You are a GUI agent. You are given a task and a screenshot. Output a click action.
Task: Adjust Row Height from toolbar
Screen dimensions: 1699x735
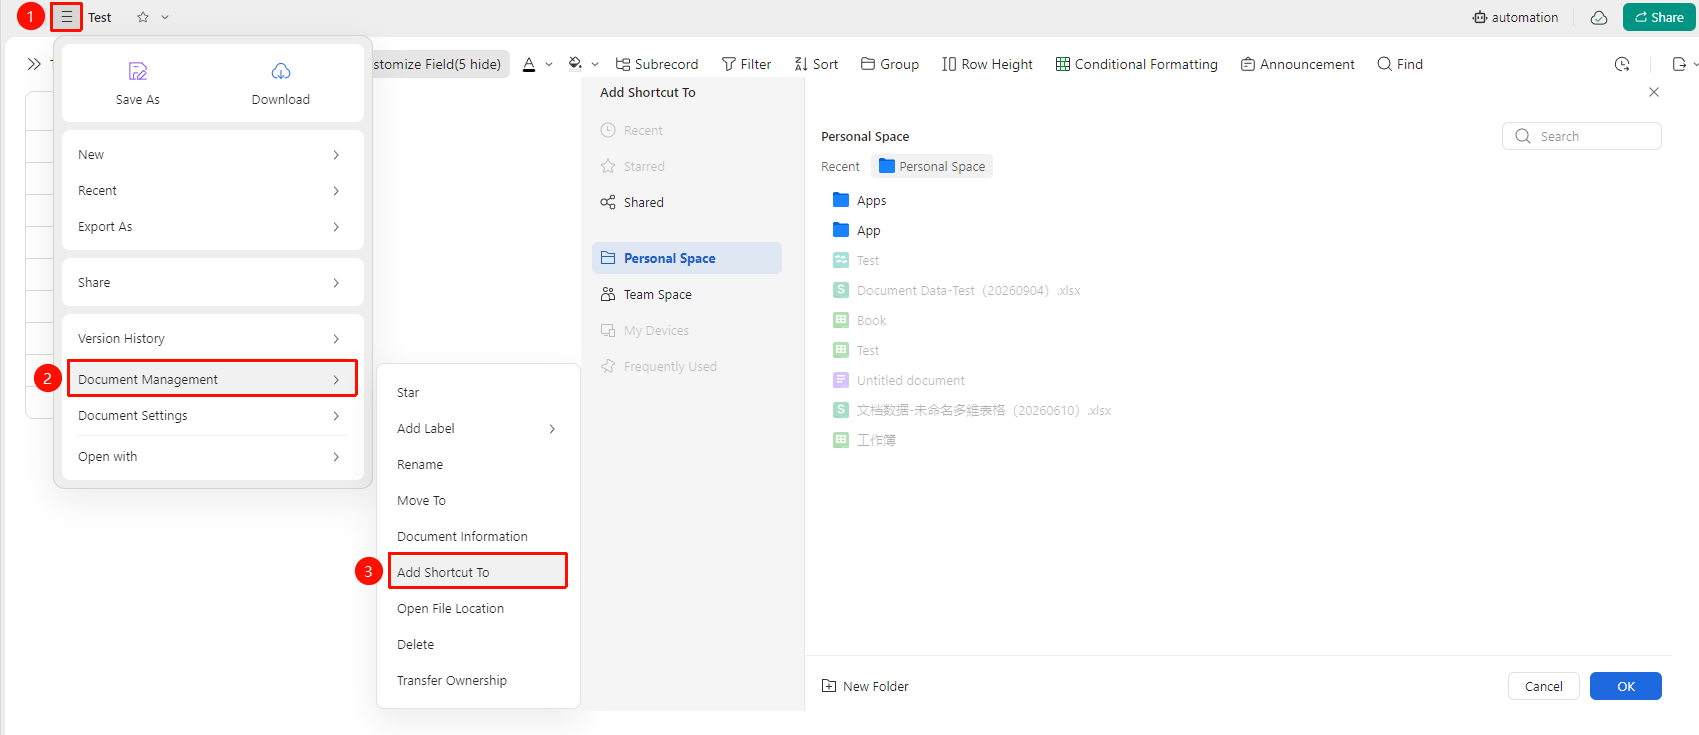coord(987,64)
